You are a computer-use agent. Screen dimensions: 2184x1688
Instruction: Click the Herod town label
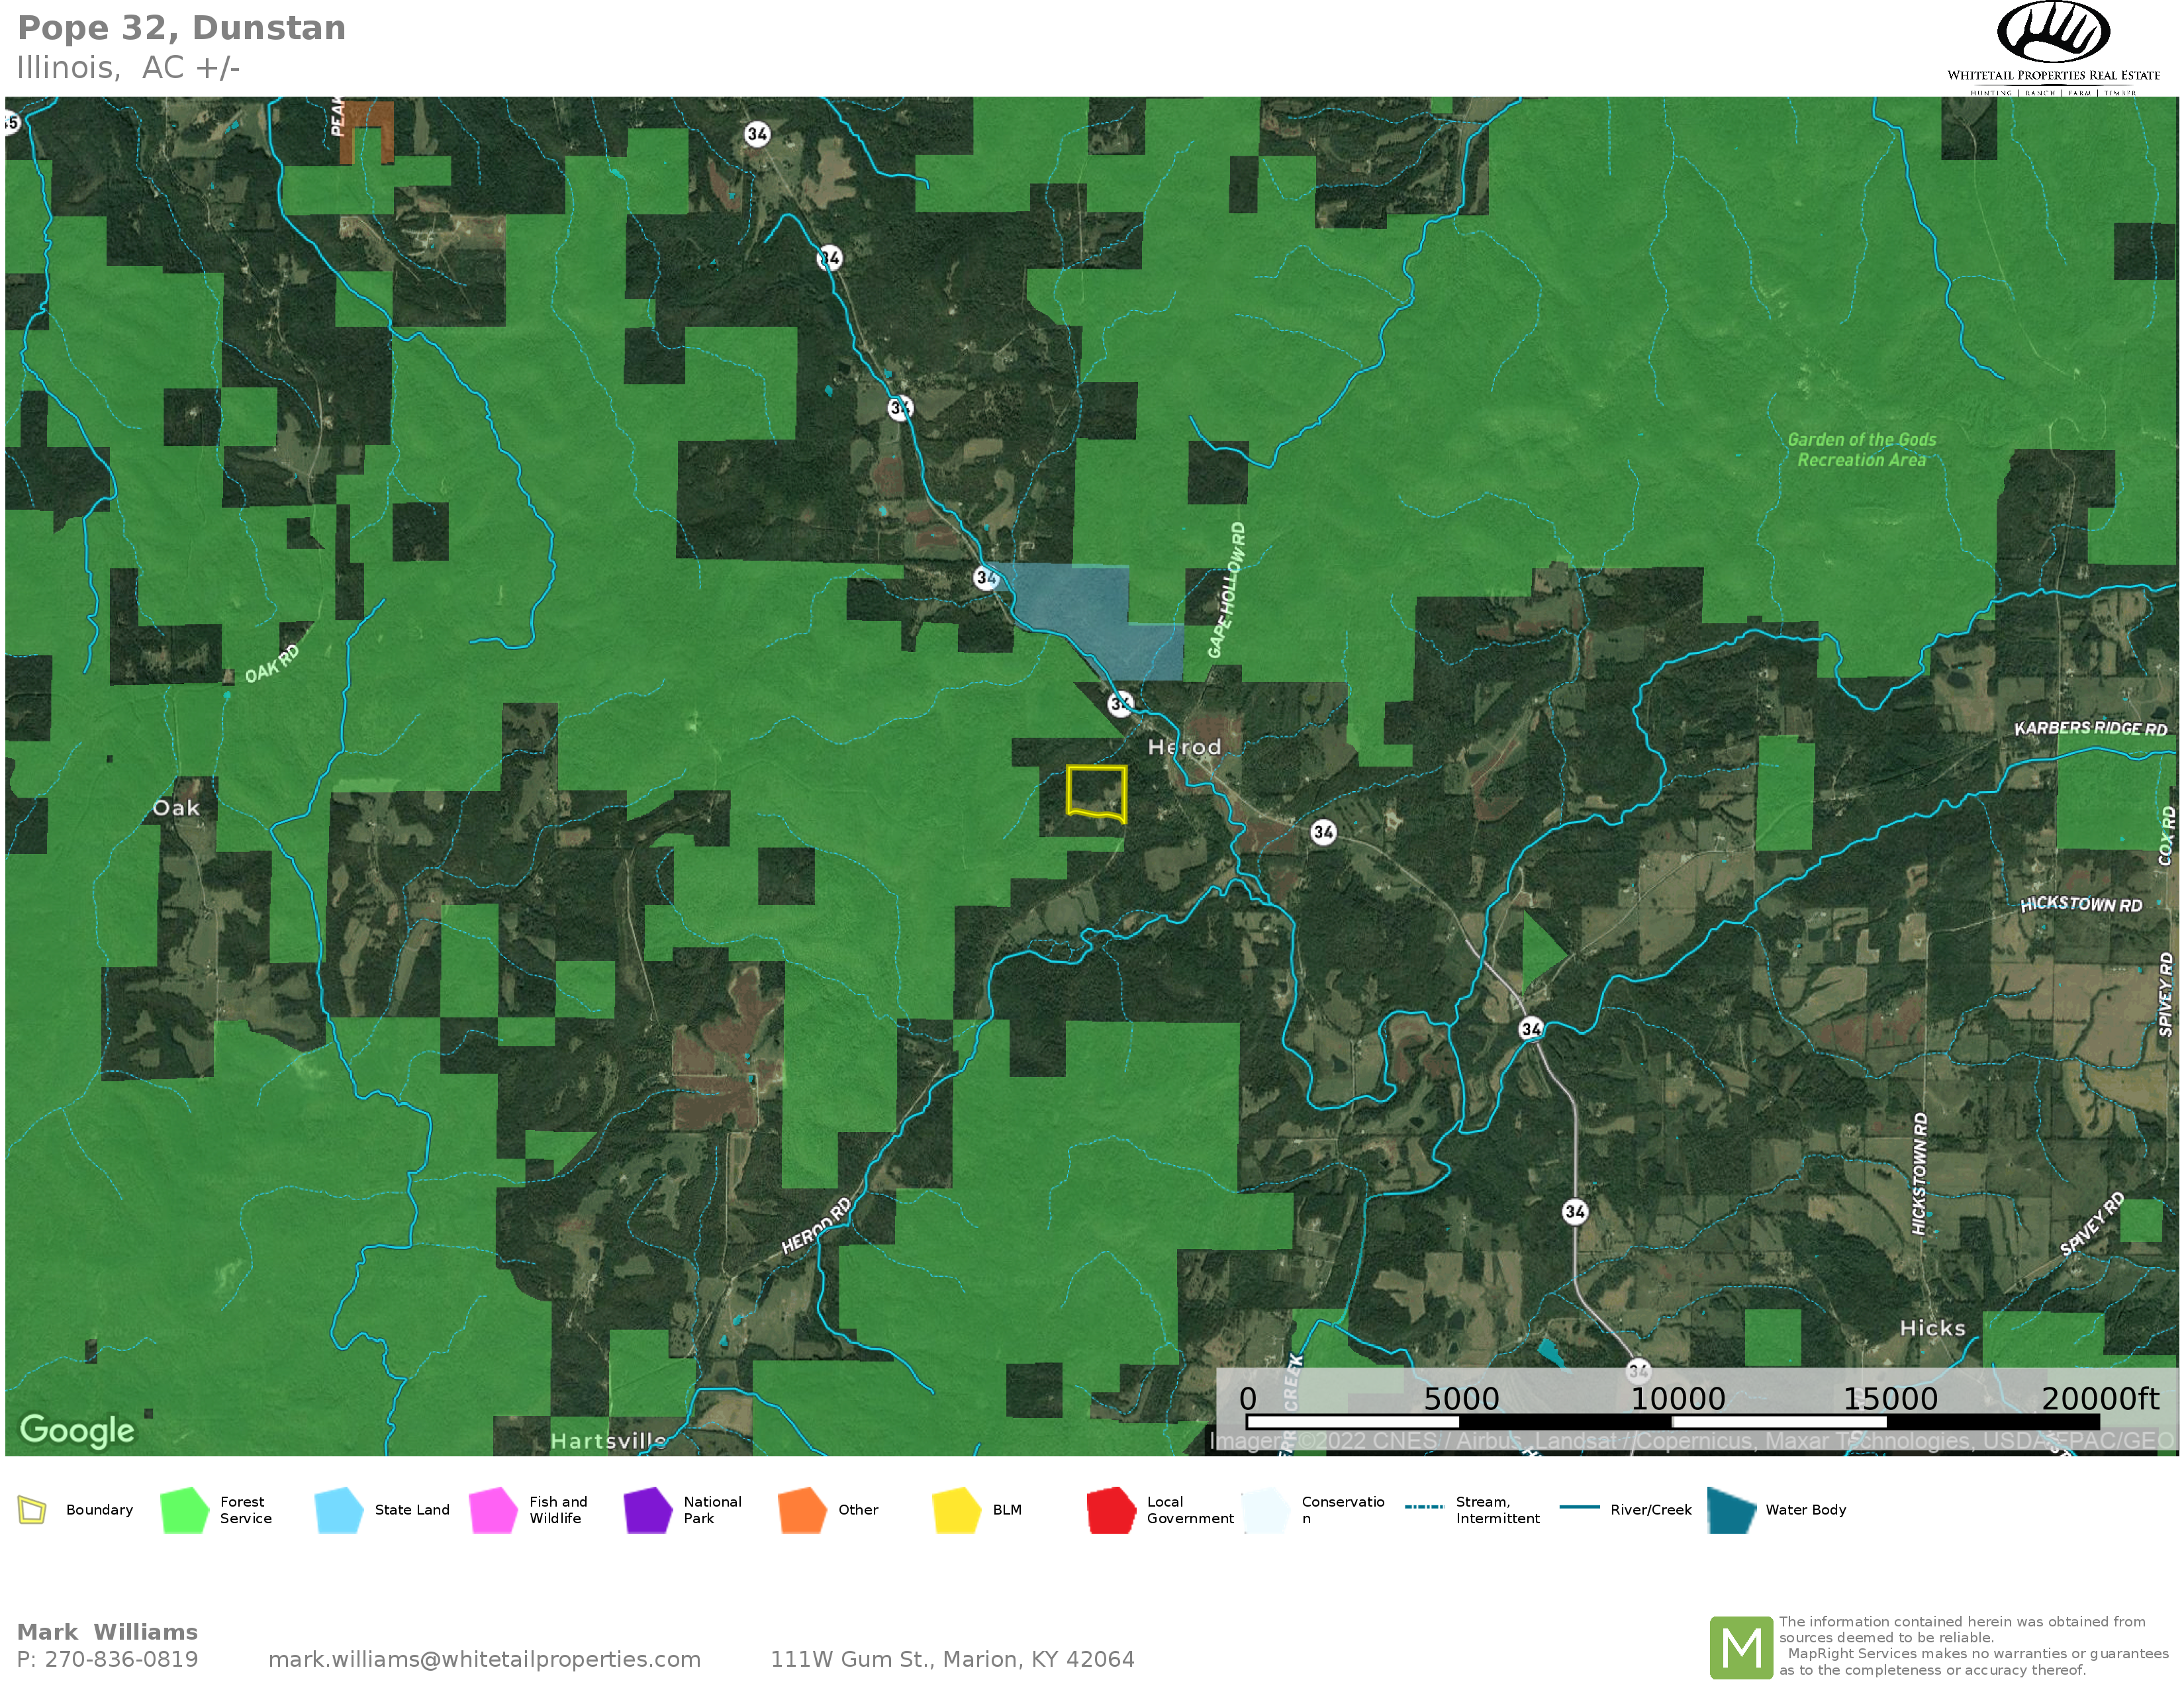point(1184,747)
